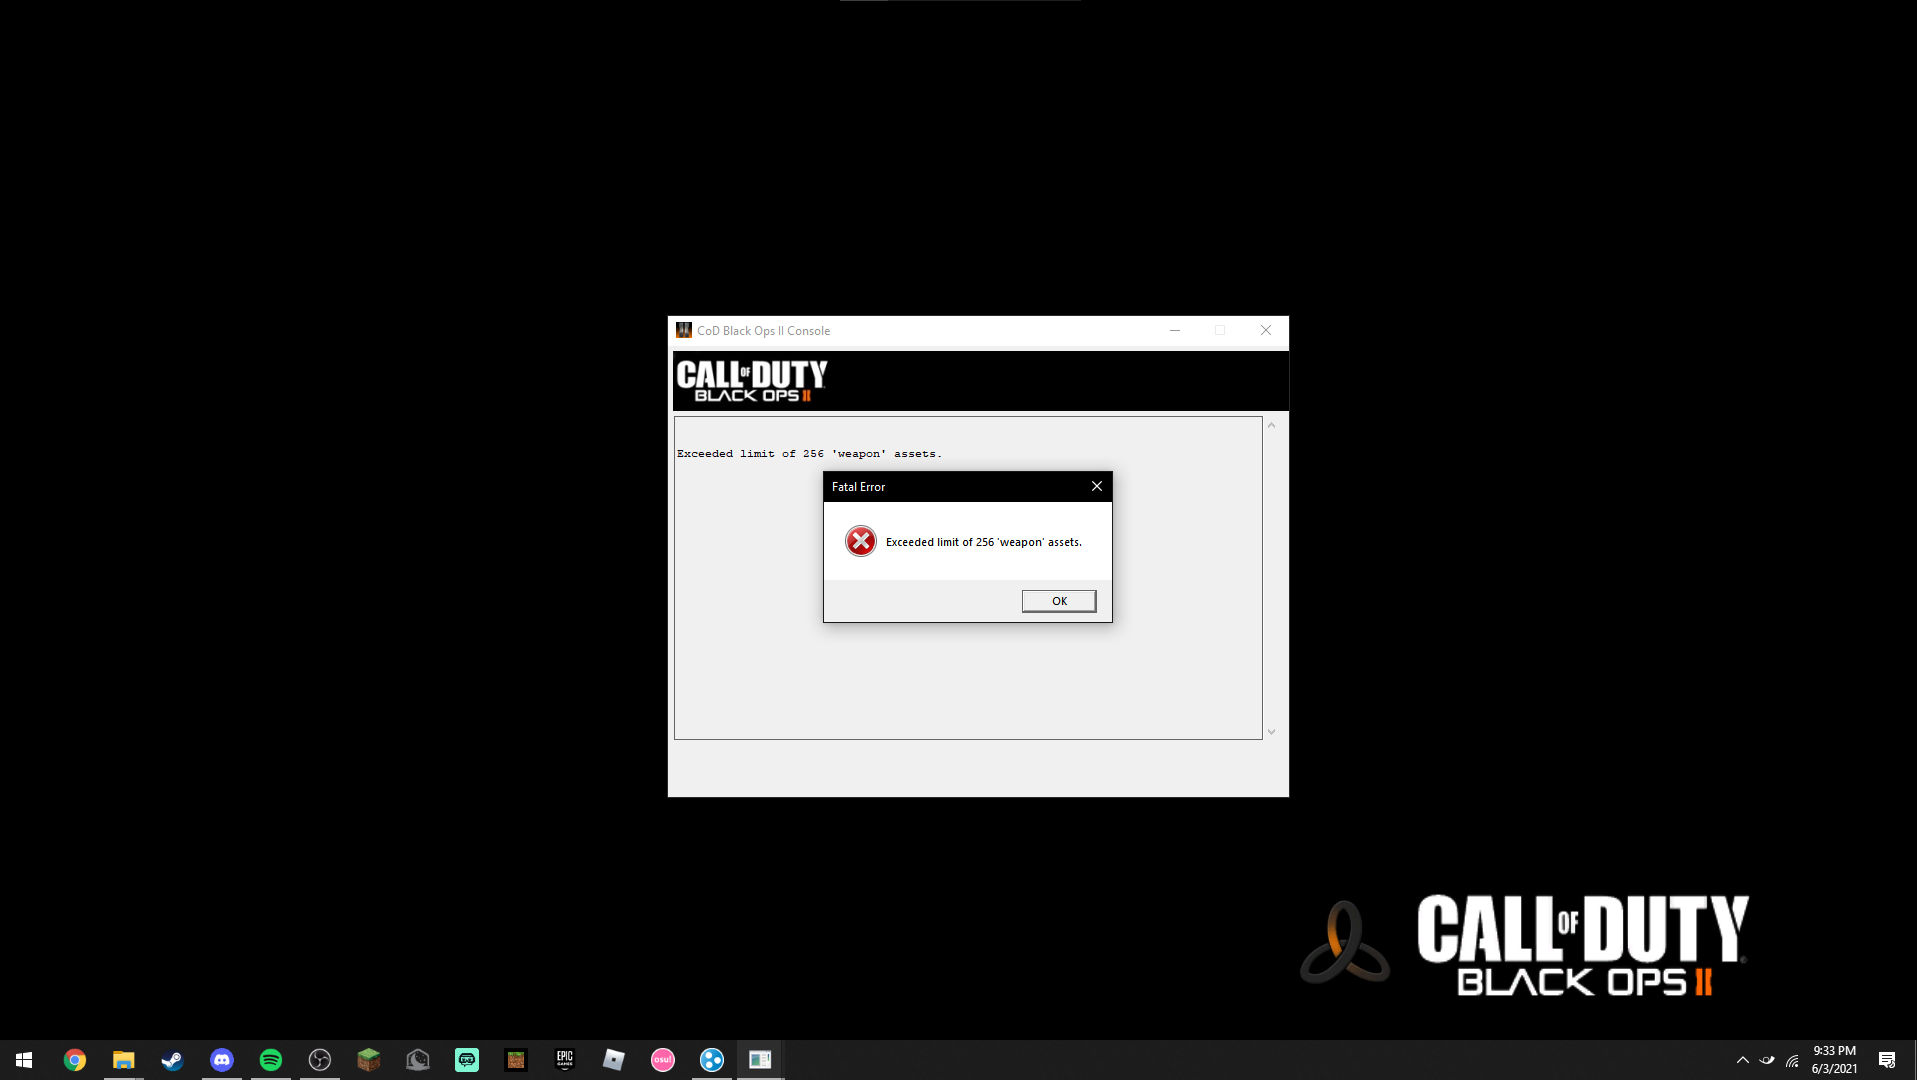Open OBS Studio from the taskbar
This screenshot has width=1917, height=1080.
pyautogui.click(x=320, y=1060)
